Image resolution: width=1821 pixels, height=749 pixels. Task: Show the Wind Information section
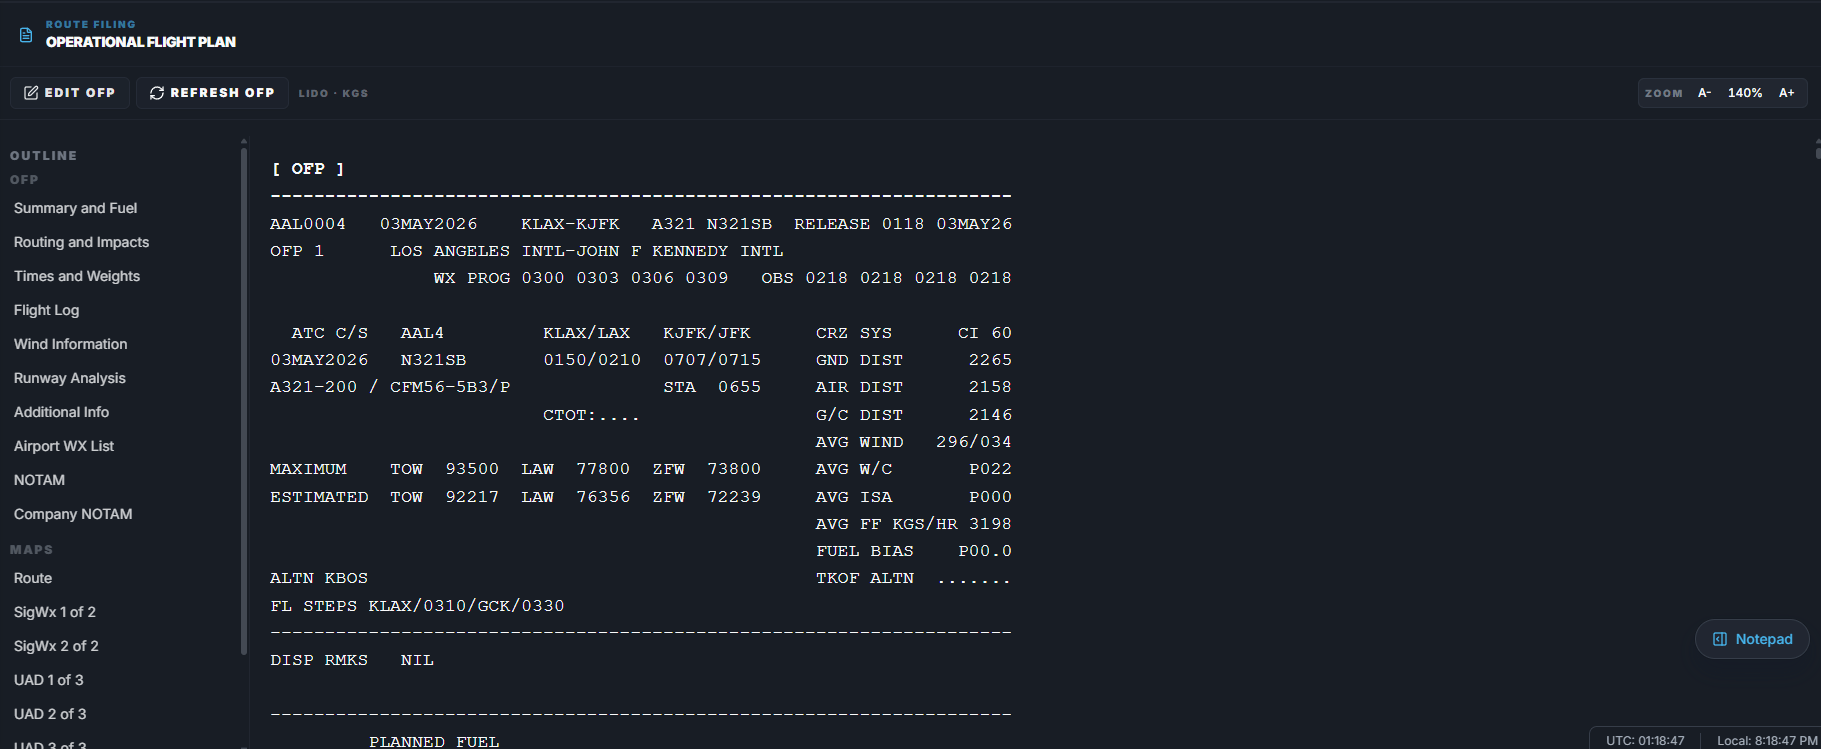tap(71, 344)
